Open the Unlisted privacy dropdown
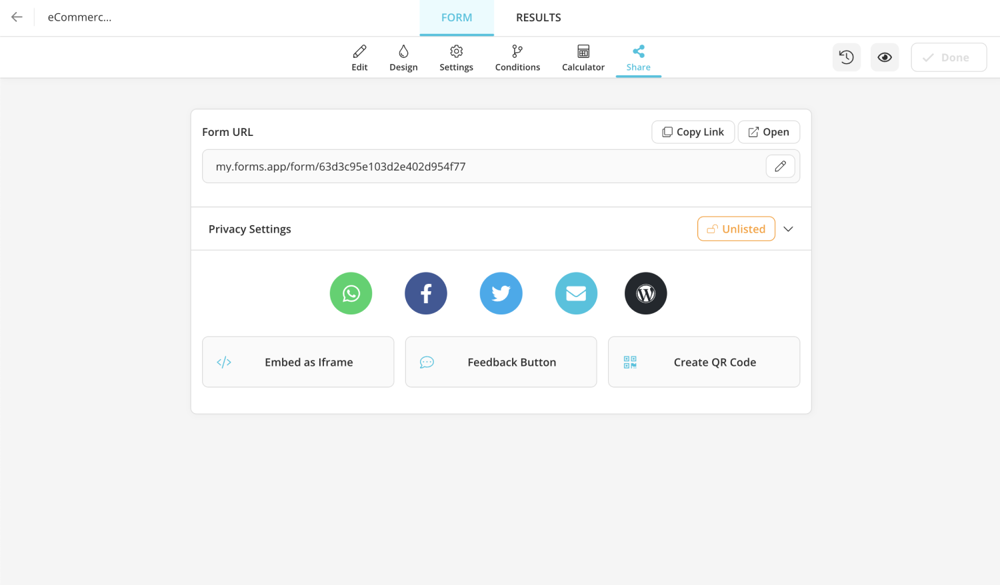 (736, 229)
